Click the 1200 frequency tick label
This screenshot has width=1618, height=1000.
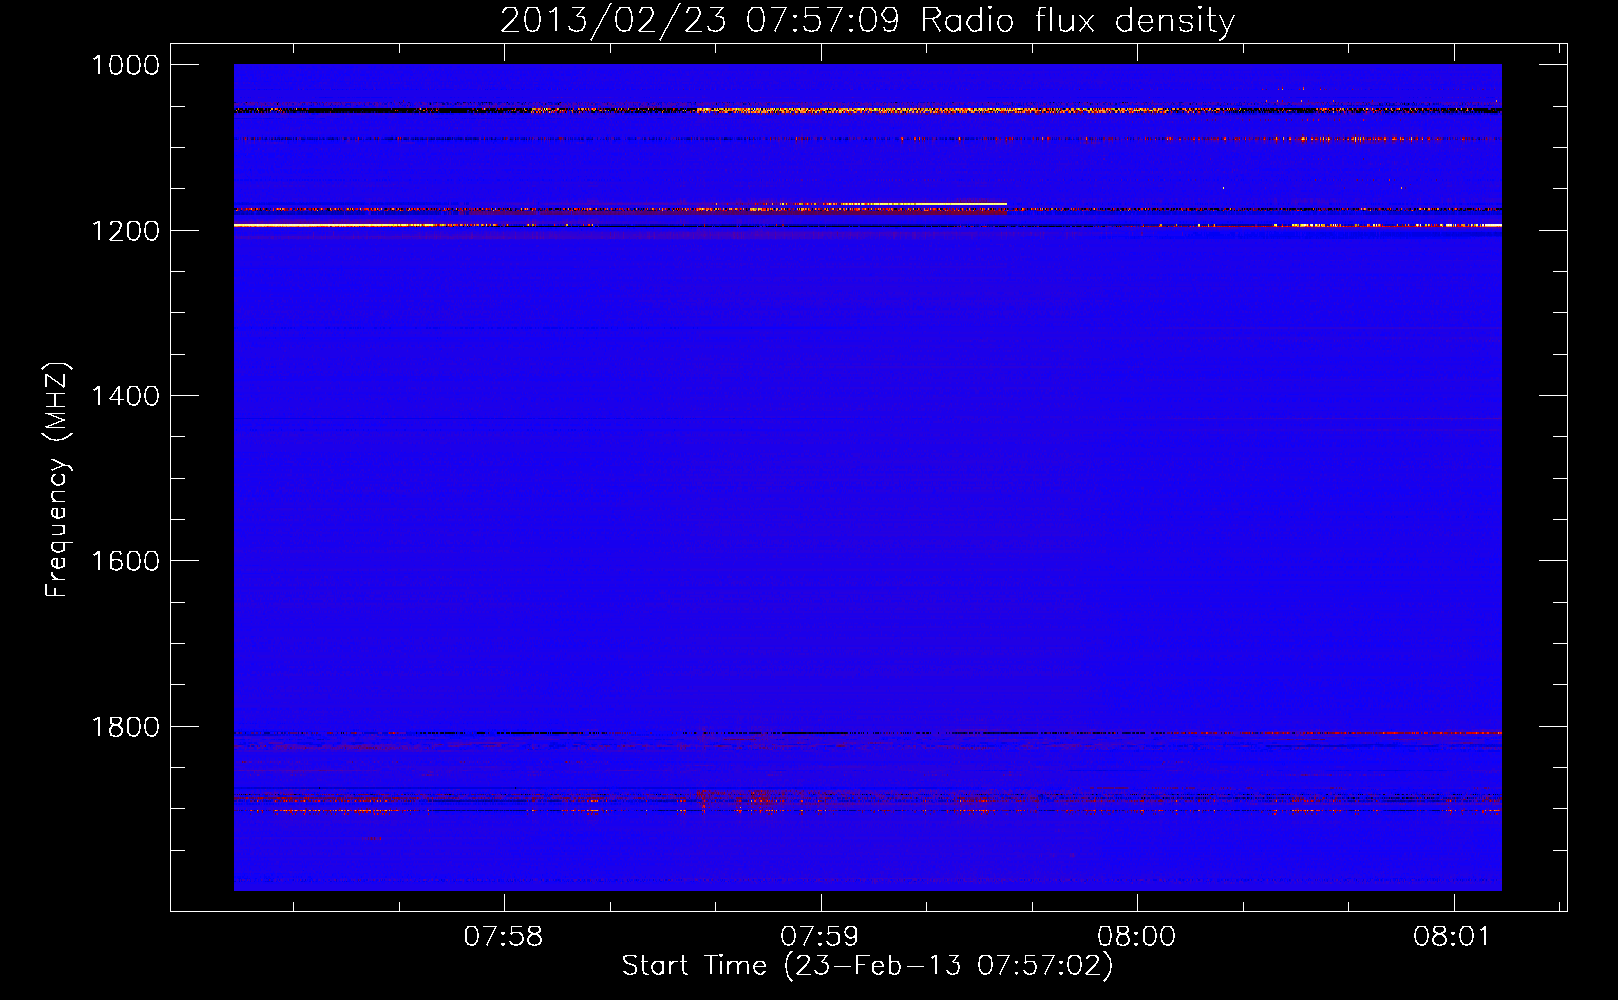[x=125, y=231]
